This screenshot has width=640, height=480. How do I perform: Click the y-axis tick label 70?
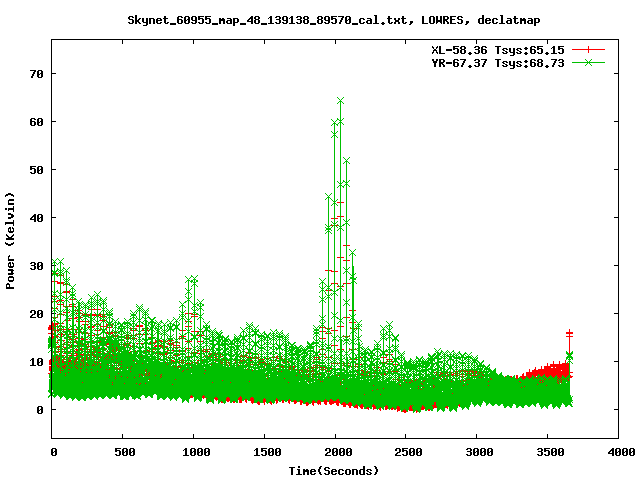tap(34, 74)
